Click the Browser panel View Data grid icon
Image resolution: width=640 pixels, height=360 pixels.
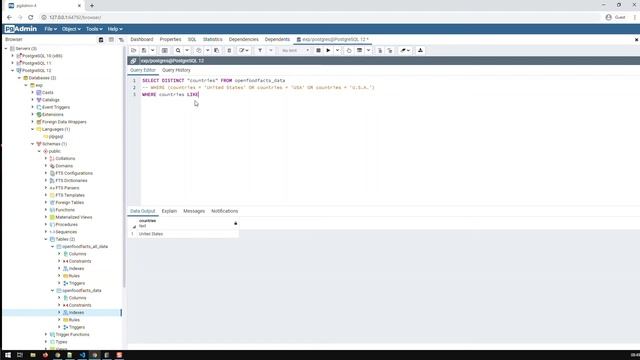click(x=111, y=40)
